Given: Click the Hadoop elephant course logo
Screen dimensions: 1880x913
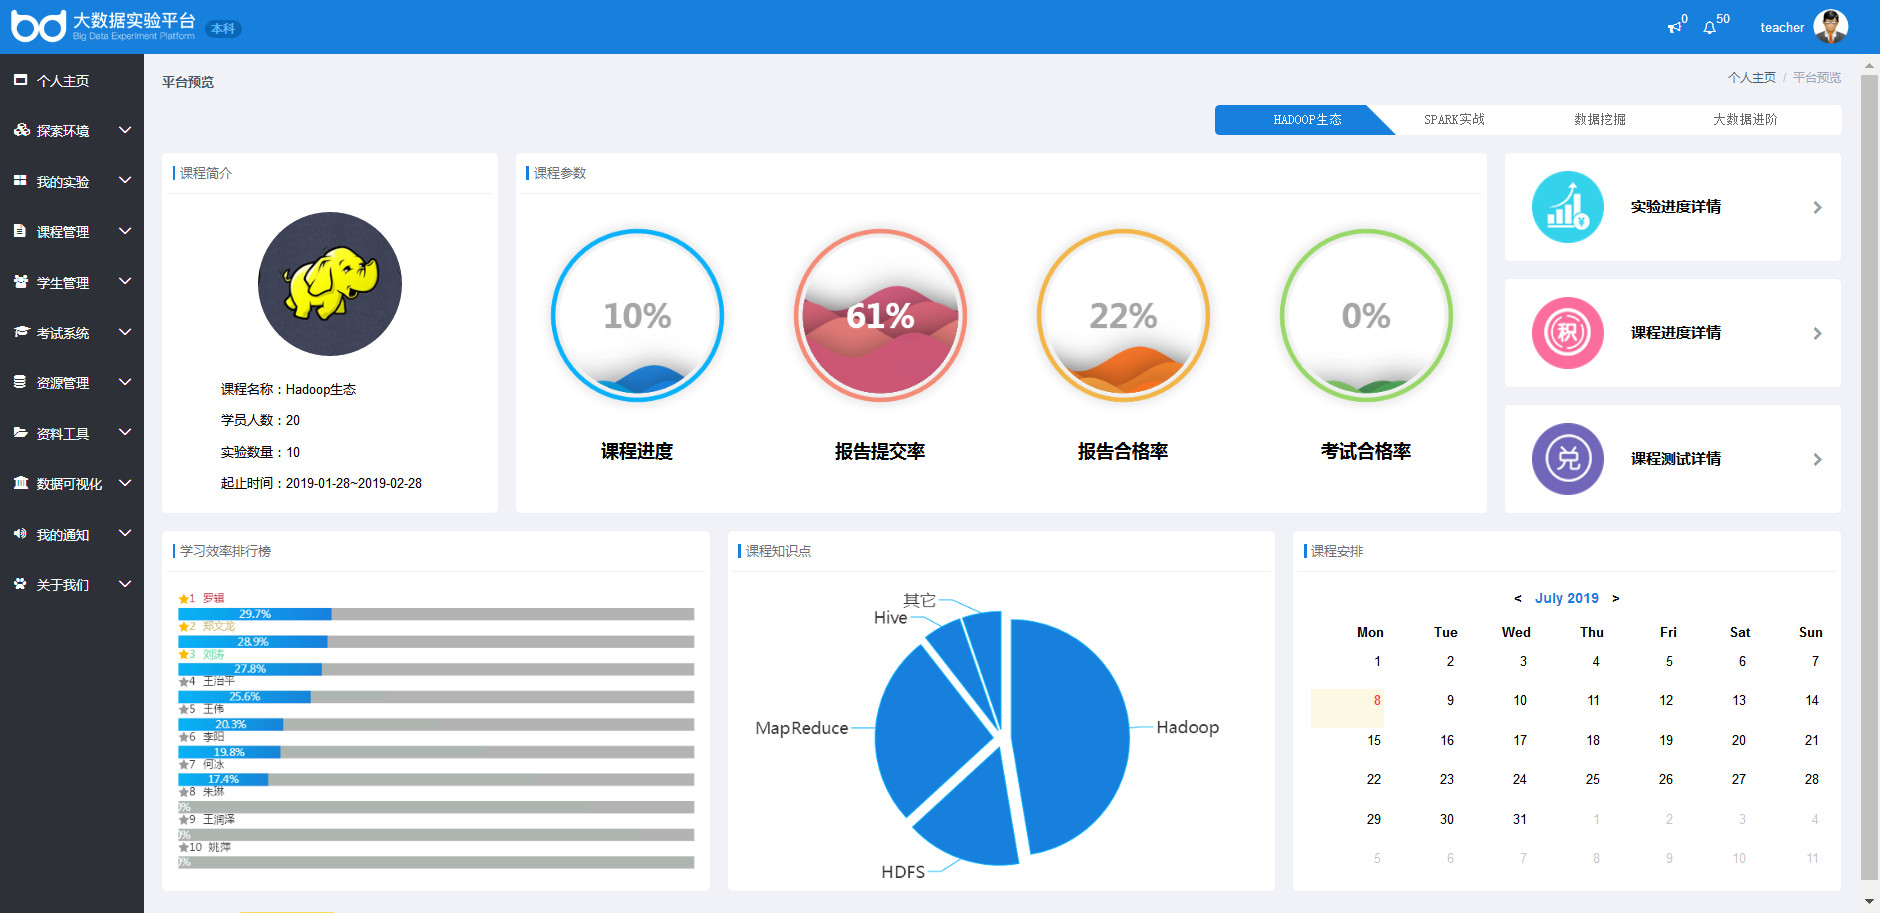Looking at the screenshot, I should click(x=330, y=284).
